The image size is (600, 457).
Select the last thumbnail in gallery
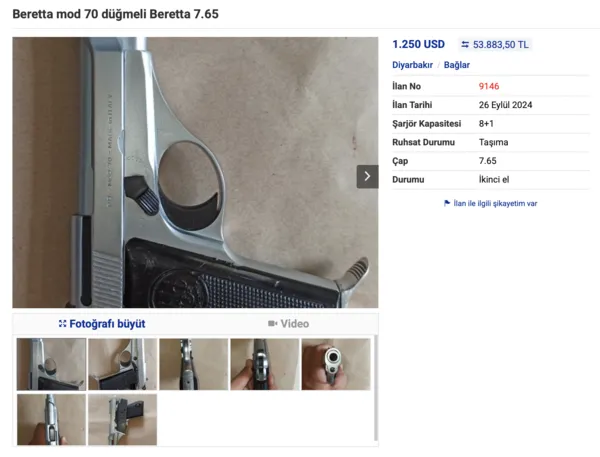click(x=122, y=419)
